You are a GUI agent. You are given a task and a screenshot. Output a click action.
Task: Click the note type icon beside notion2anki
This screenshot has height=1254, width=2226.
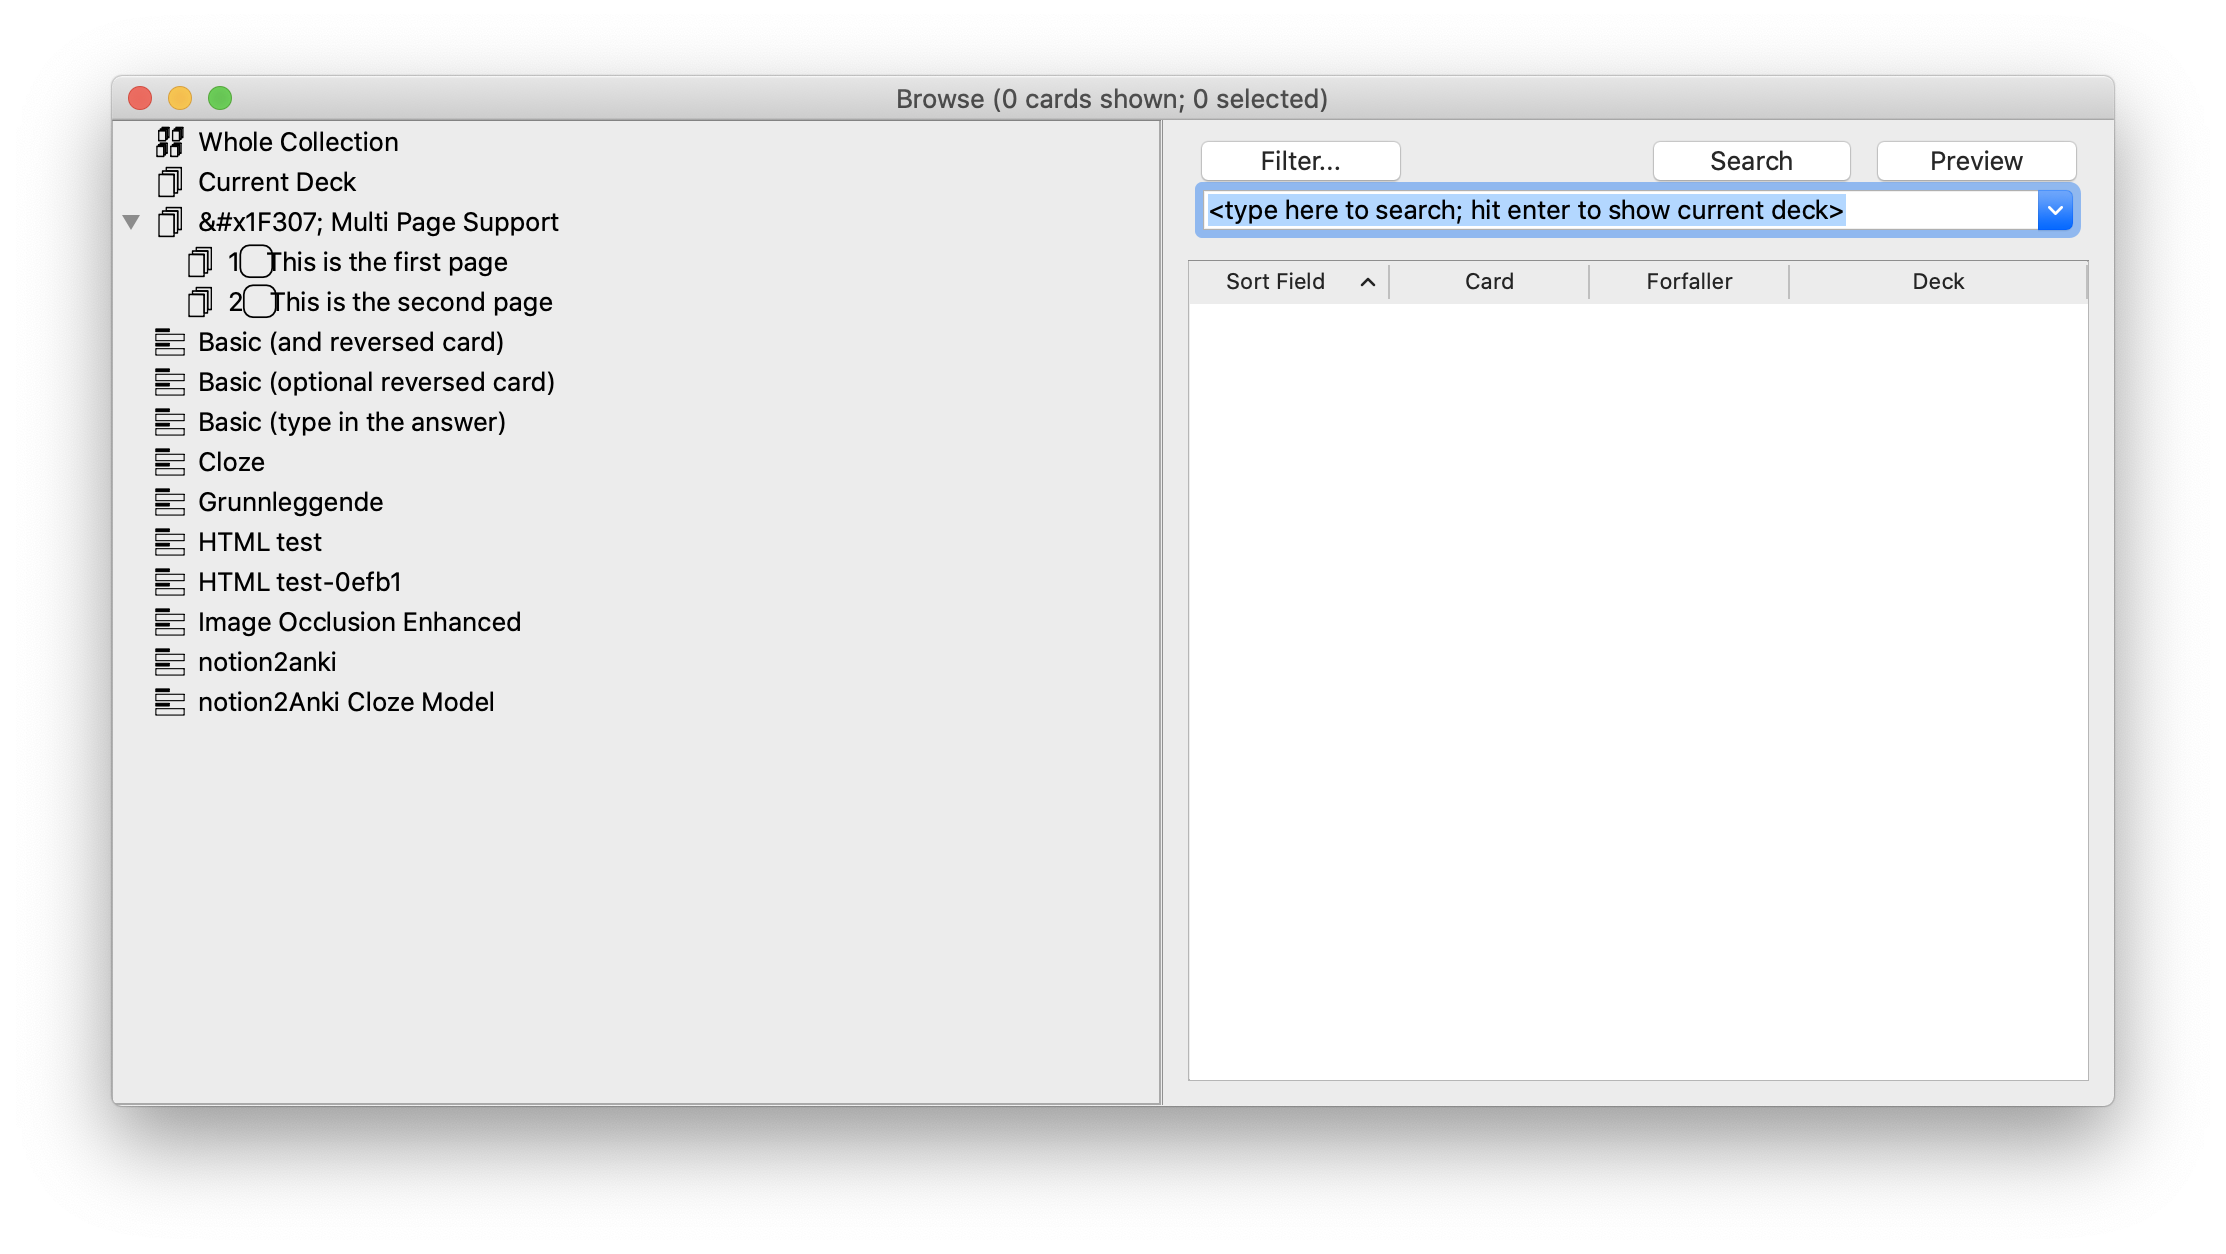coord(168,661)
